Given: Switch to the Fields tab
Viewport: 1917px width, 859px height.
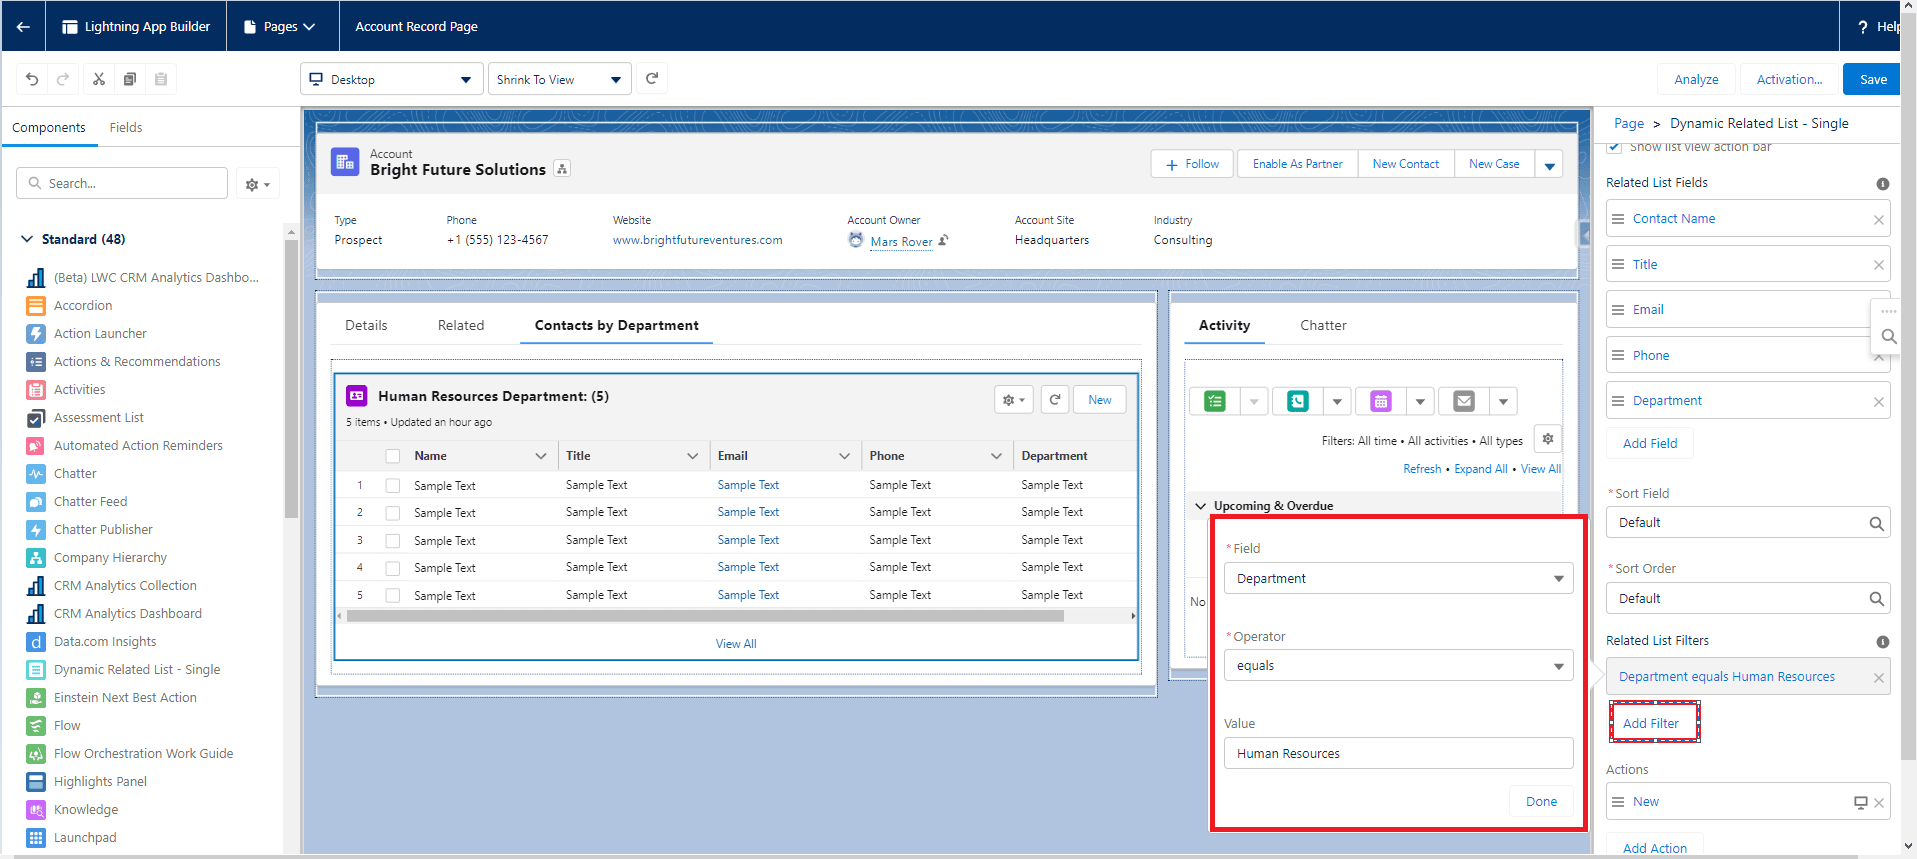Looking at the screenshot, I should click(126, 128).
